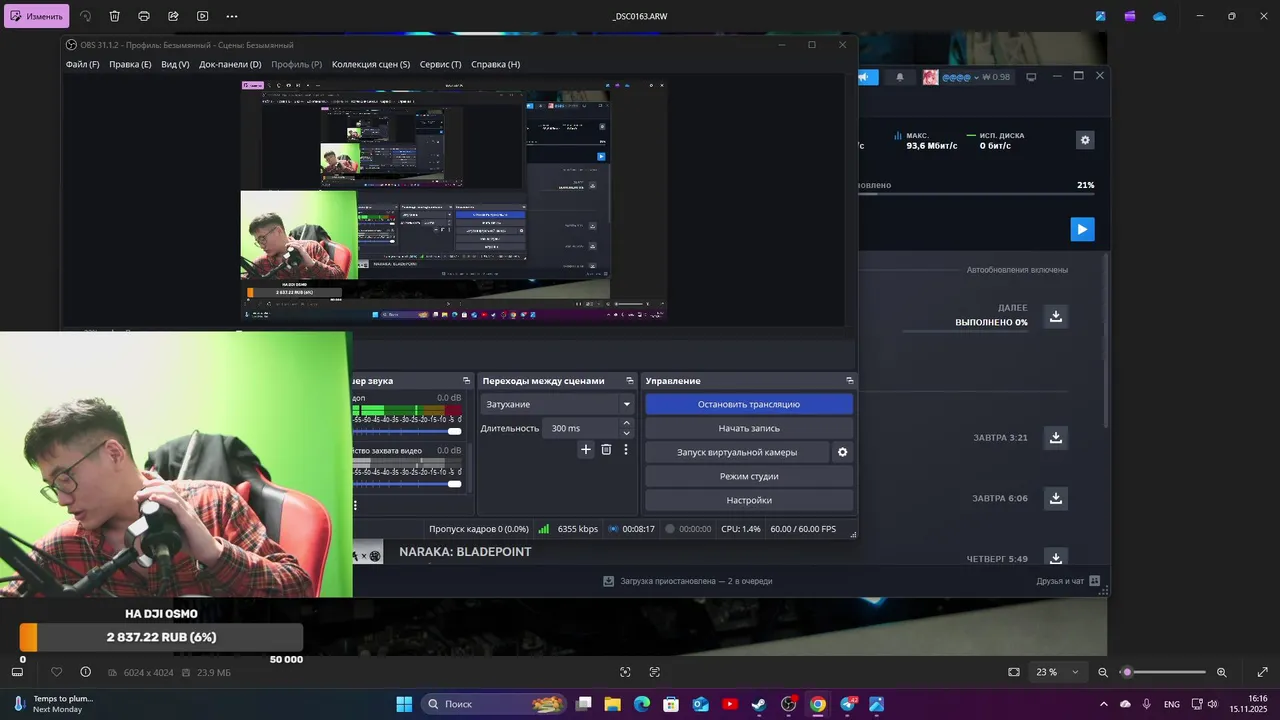Open the Steam downloads gear settings

(1085, 140)
